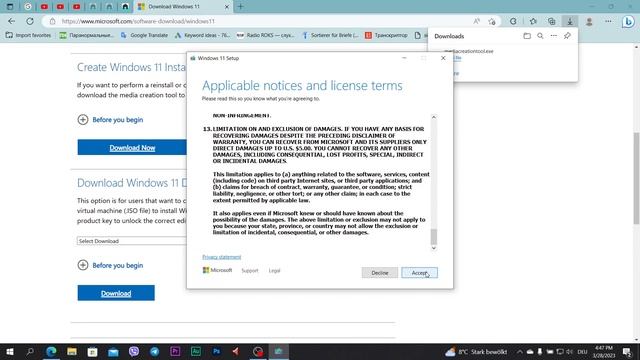Open 'Sortierer für Briefe' bookmark
Viewport: 640px width, 360px height.
coord(330,36)
